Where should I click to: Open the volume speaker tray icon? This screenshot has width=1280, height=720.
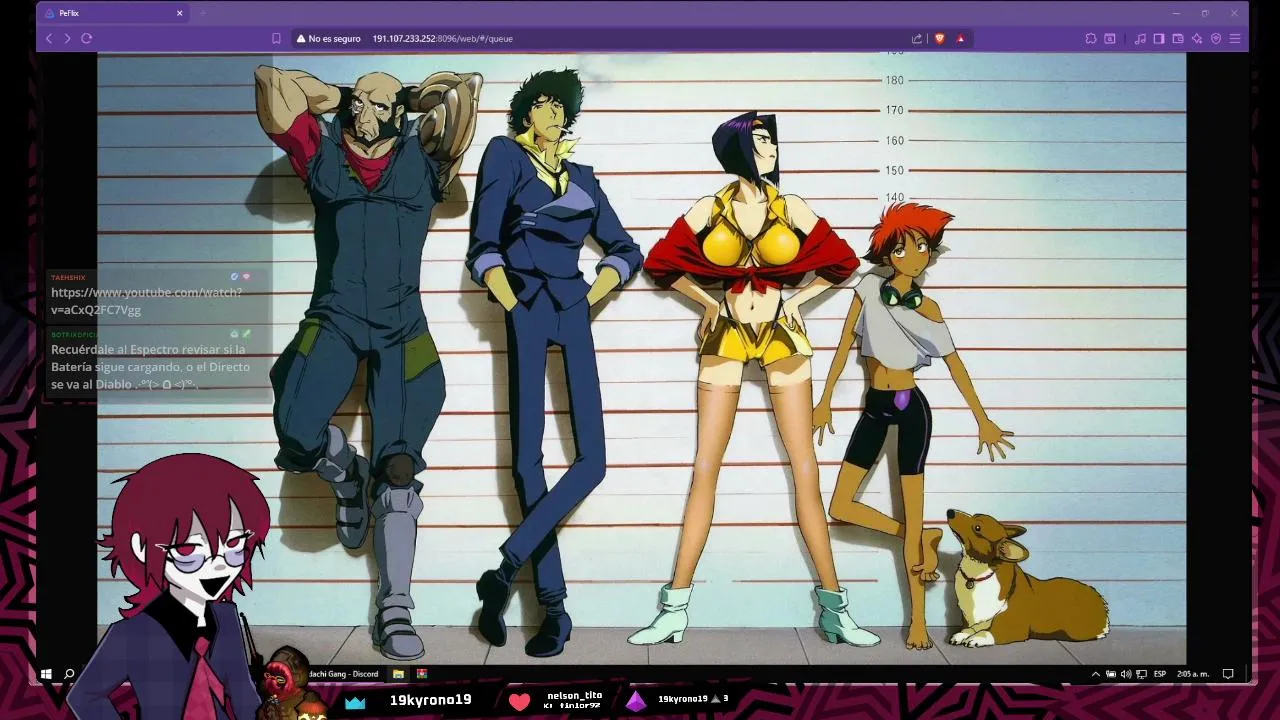pos(1126,674)
